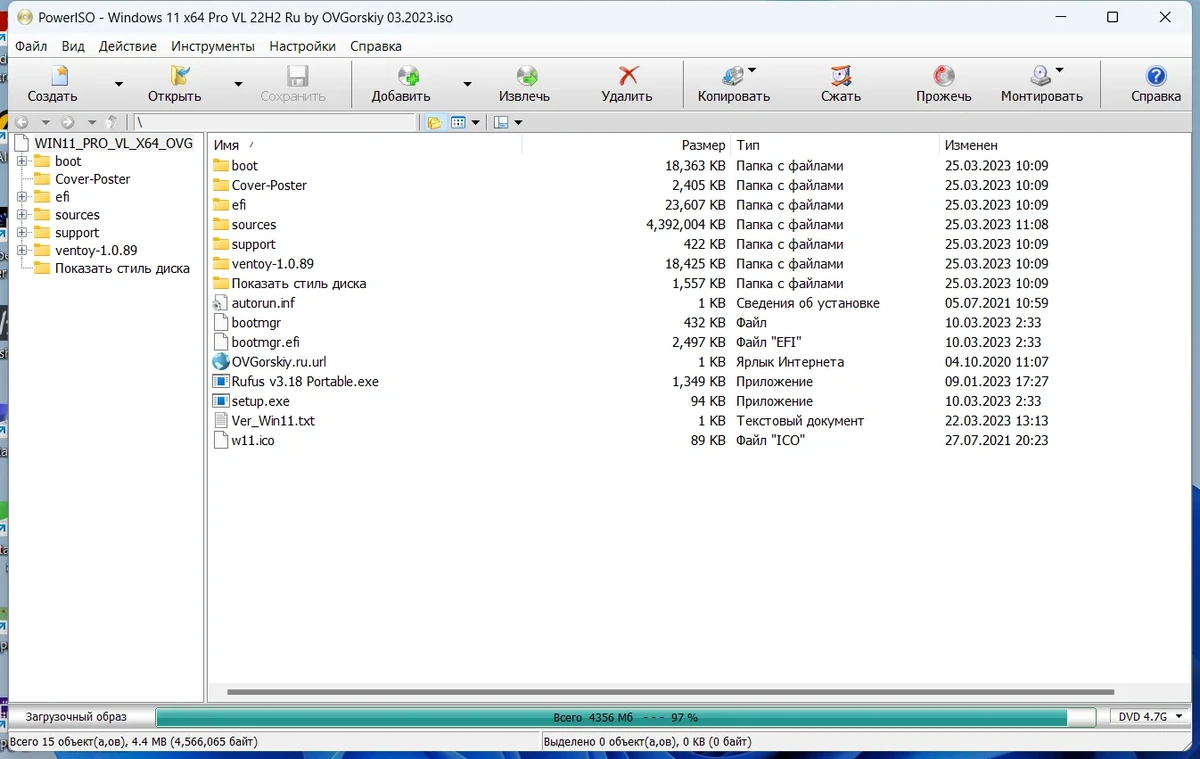Open the Вид menu

(x=73, y=46)
